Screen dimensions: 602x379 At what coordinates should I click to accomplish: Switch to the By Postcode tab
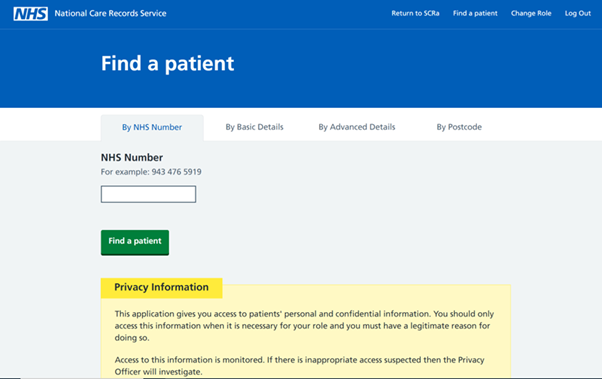pyautogui.click(x=459, y=127)
